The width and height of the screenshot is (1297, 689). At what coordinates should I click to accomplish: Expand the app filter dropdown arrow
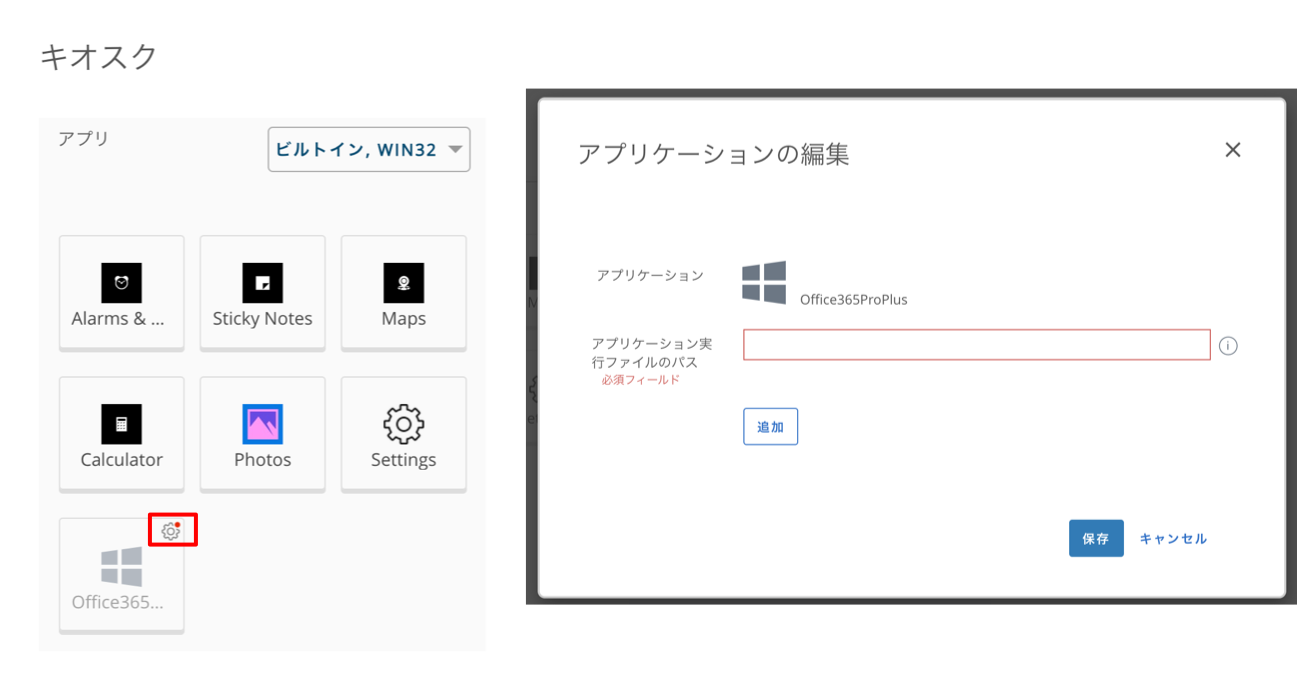click(x=455, y=150)
